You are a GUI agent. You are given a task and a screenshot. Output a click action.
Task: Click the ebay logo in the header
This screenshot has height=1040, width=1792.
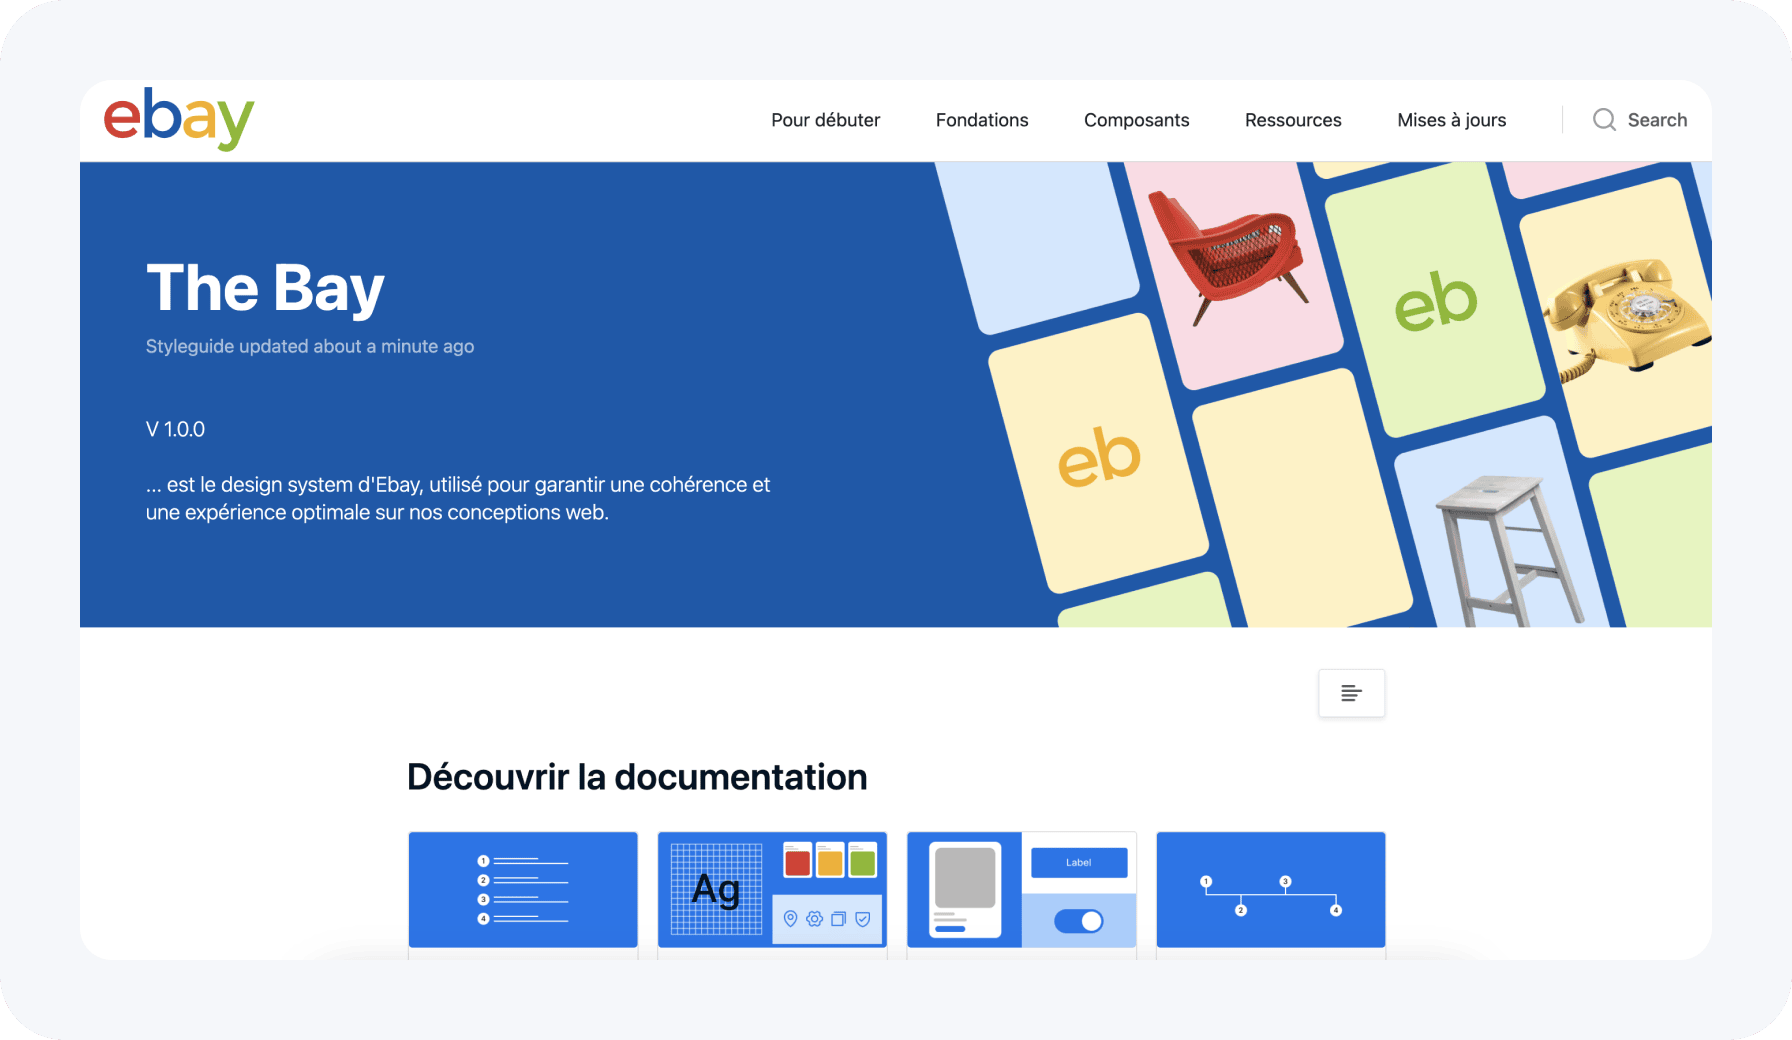(x=179, y=119)
